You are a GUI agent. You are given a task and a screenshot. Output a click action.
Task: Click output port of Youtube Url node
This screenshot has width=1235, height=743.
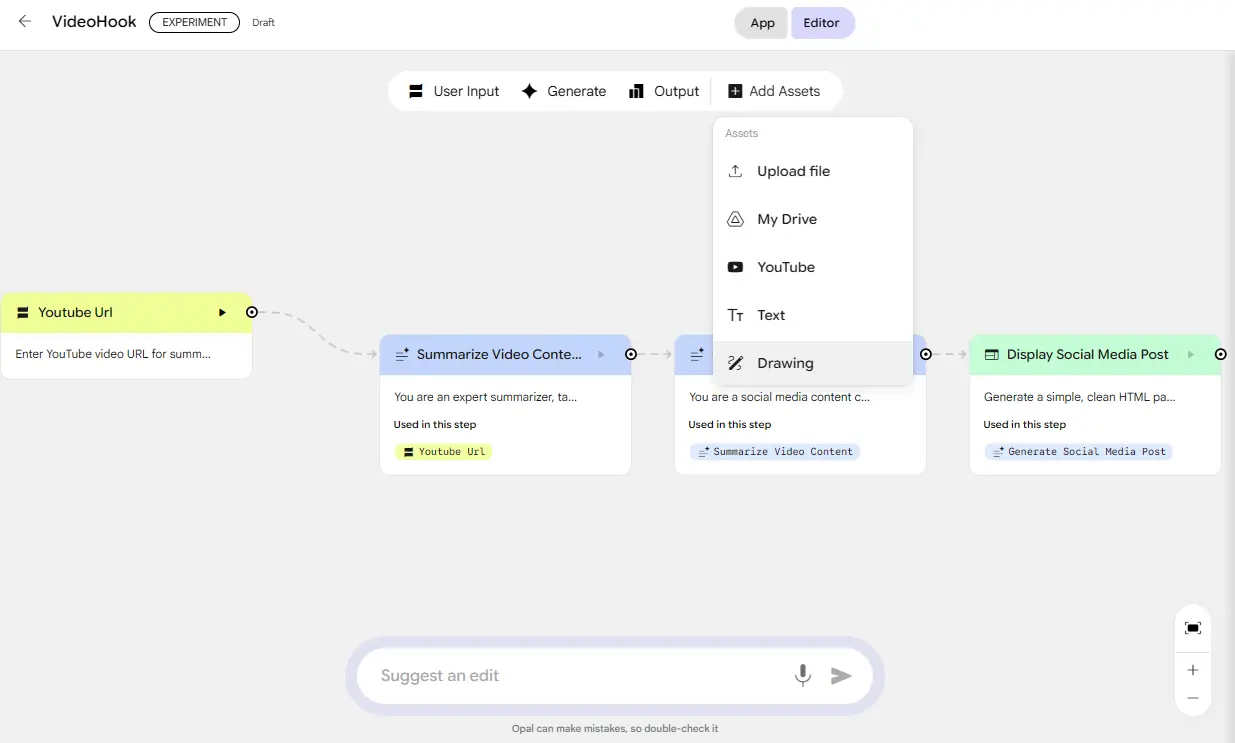[252, 313]
